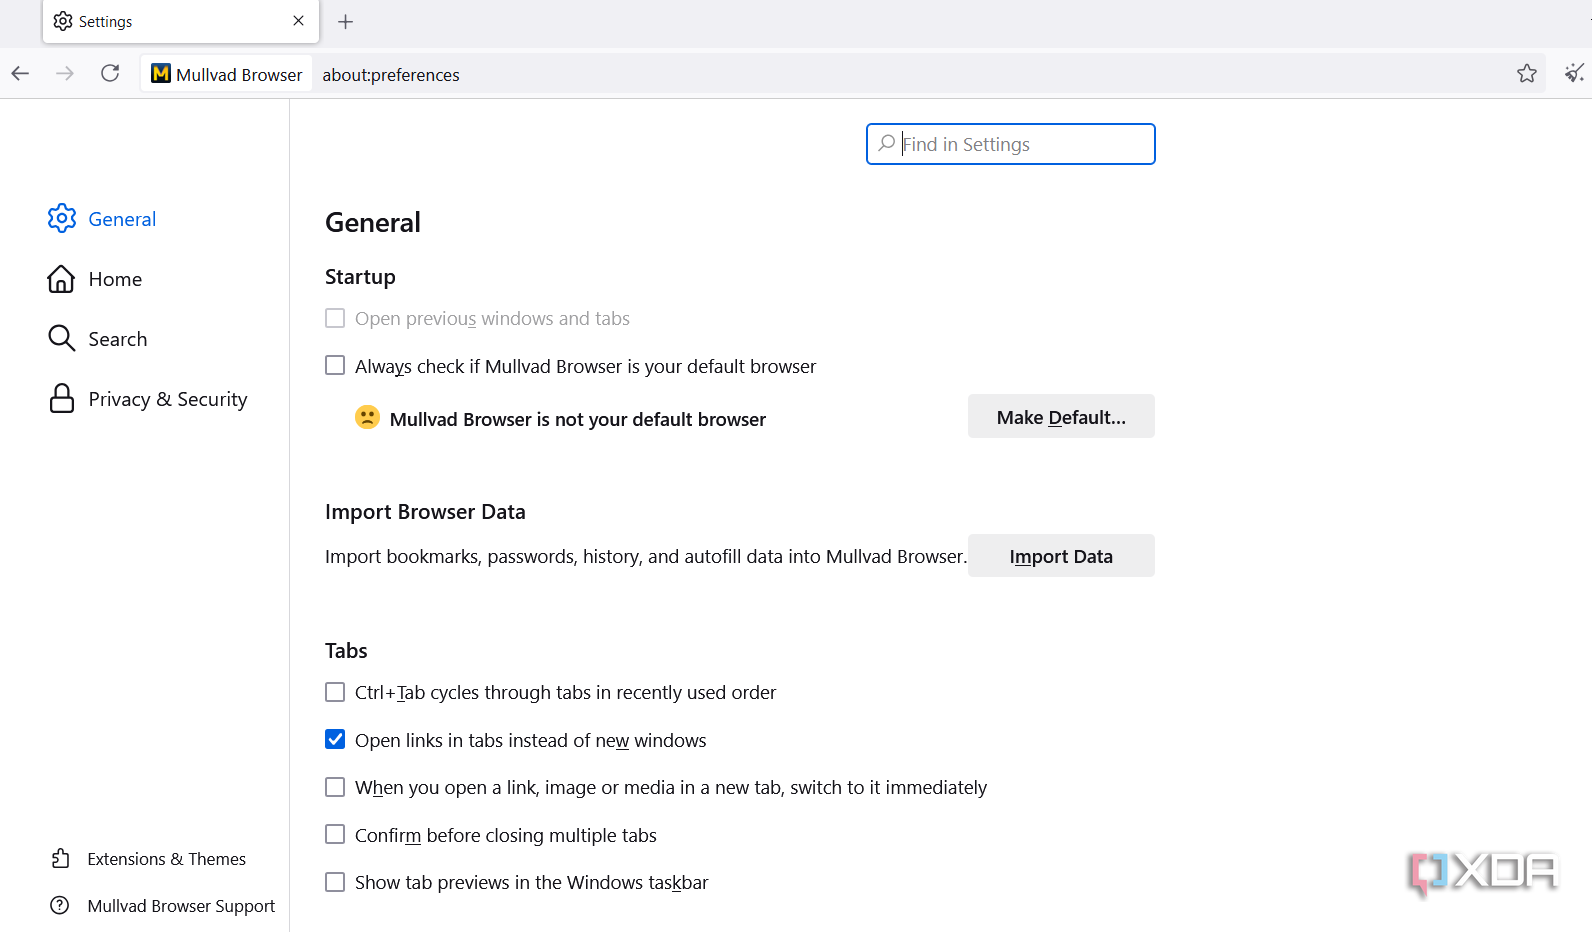
Task: Open the Search settings category
Action: 117,339
